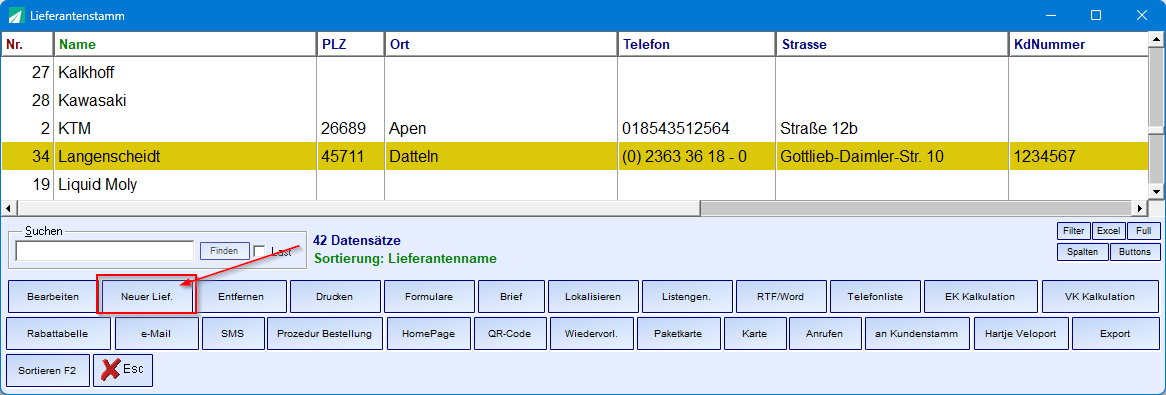The width and height of the screenshot is (1166, 395).
Task: Click the Apen city cell
Action: pyautogui.click(x=501, y=129)
